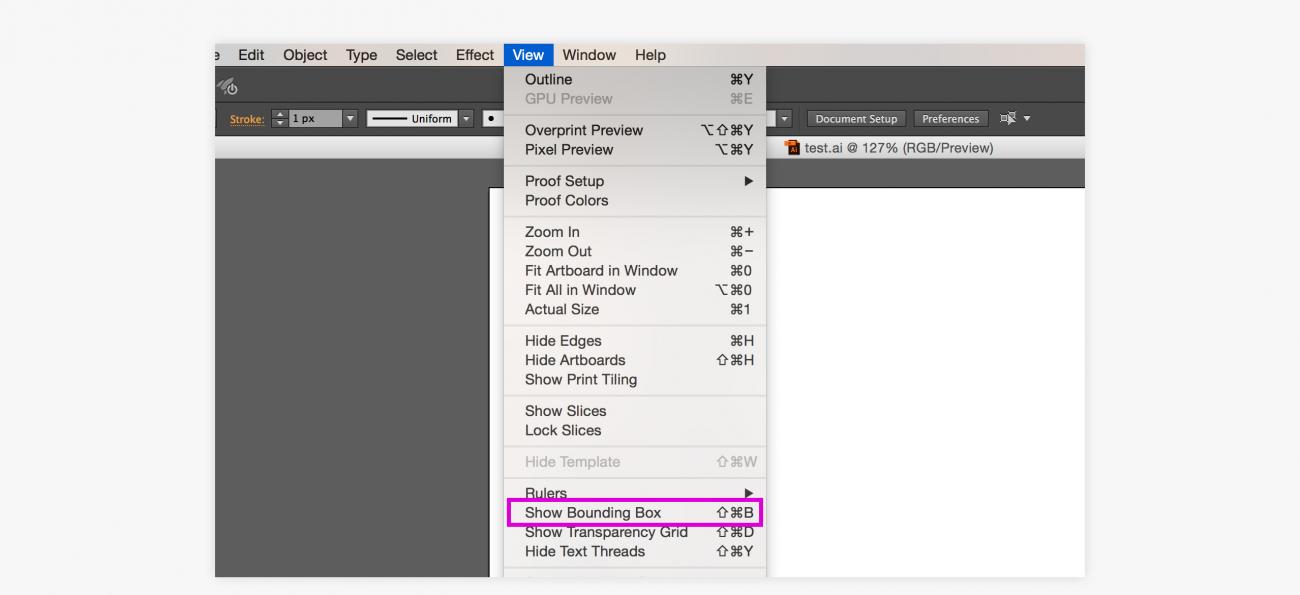Open the Edit menu

pyautogui.click(x=251, y=55)
